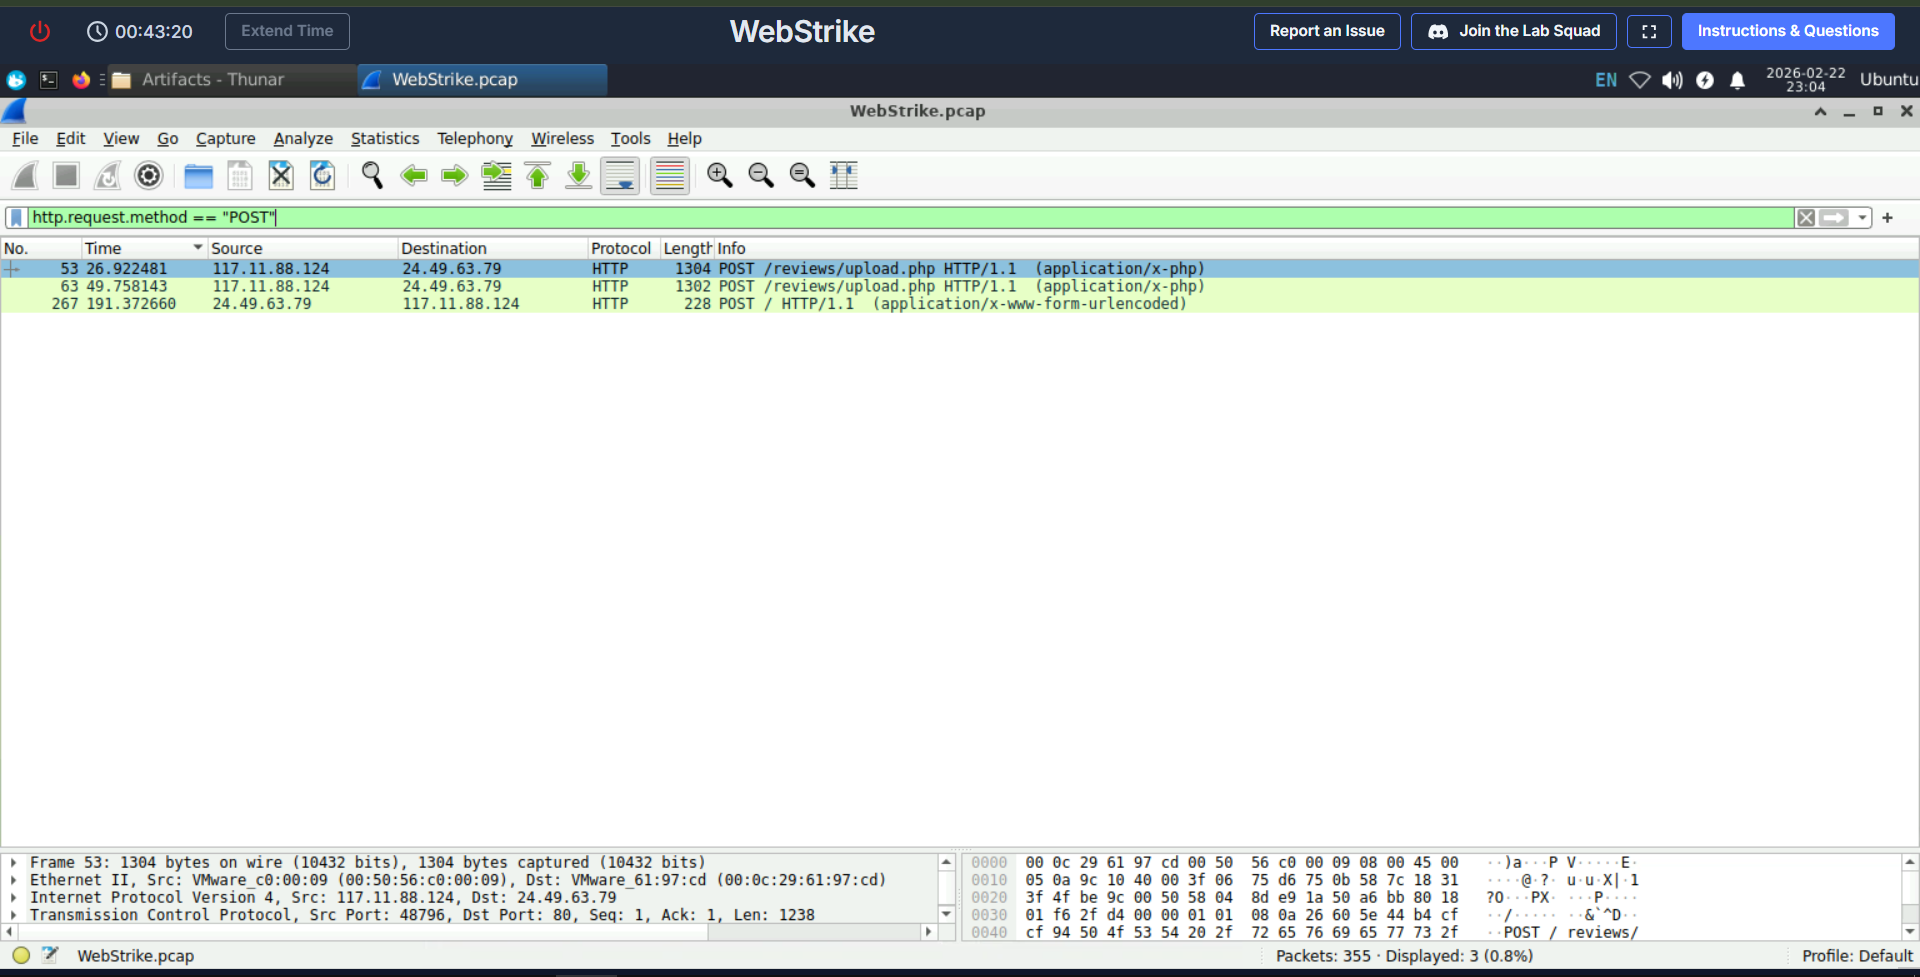Sort by Source column header
This screenshot has height=977, width=1920.
coord(302,248)
